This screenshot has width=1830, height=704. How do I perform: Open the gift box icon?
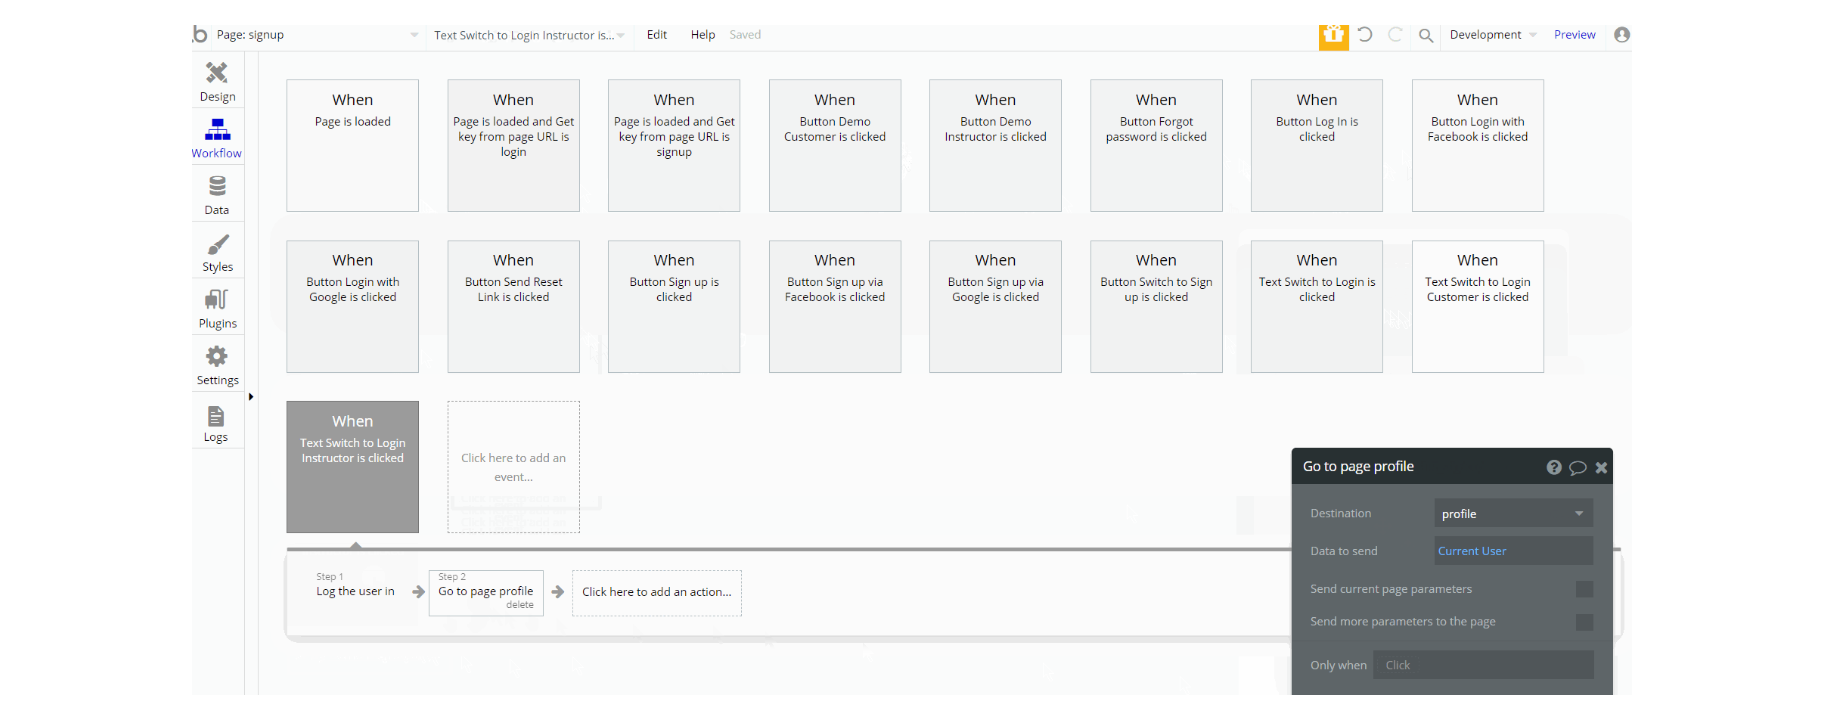coord(1334,36)
